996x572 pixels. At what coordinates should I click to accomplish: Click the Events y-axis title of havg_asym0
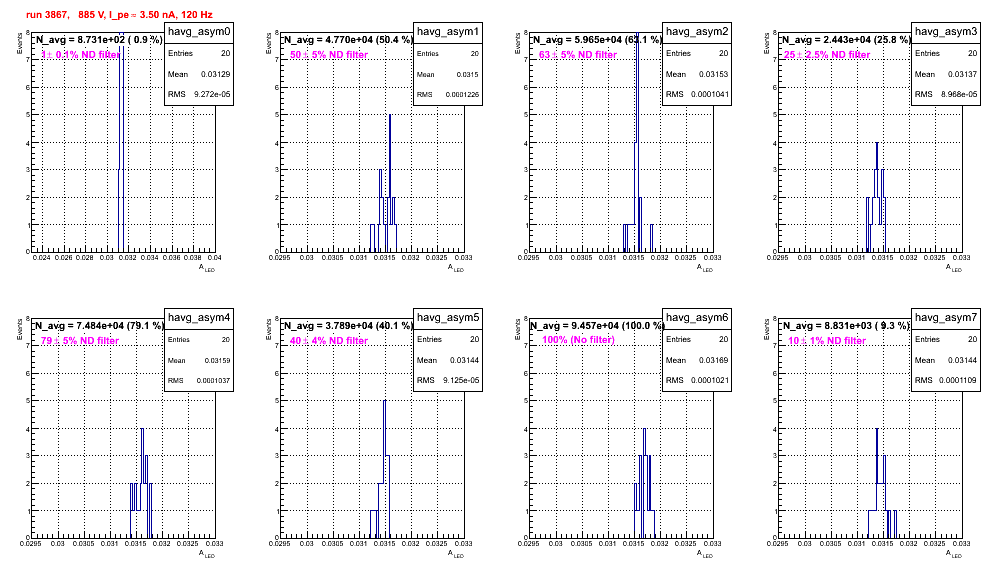coord(19,44)
